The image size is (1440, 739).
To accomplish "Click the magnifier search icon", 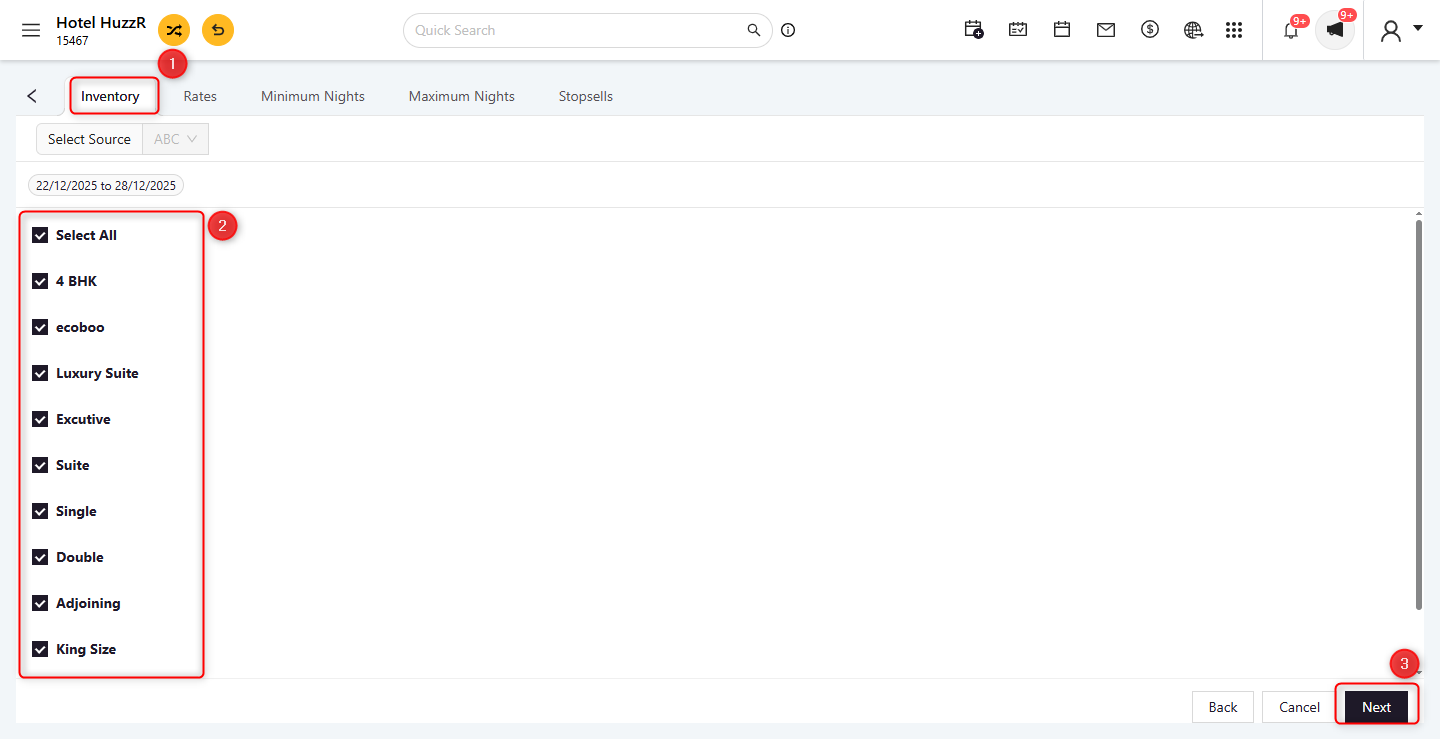I will [x=754, y=30].
